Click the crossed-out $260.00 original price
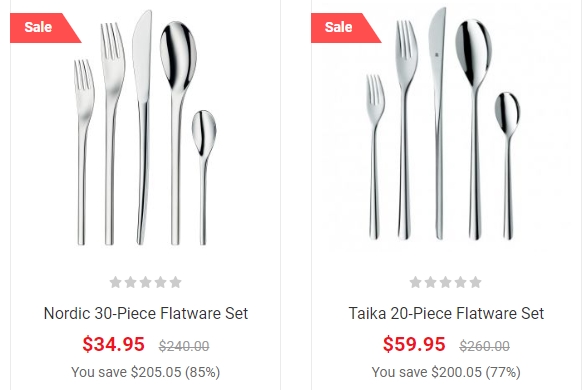Image resolution: width=587 pixels, height=390 pixels. [x=484, y=346]
